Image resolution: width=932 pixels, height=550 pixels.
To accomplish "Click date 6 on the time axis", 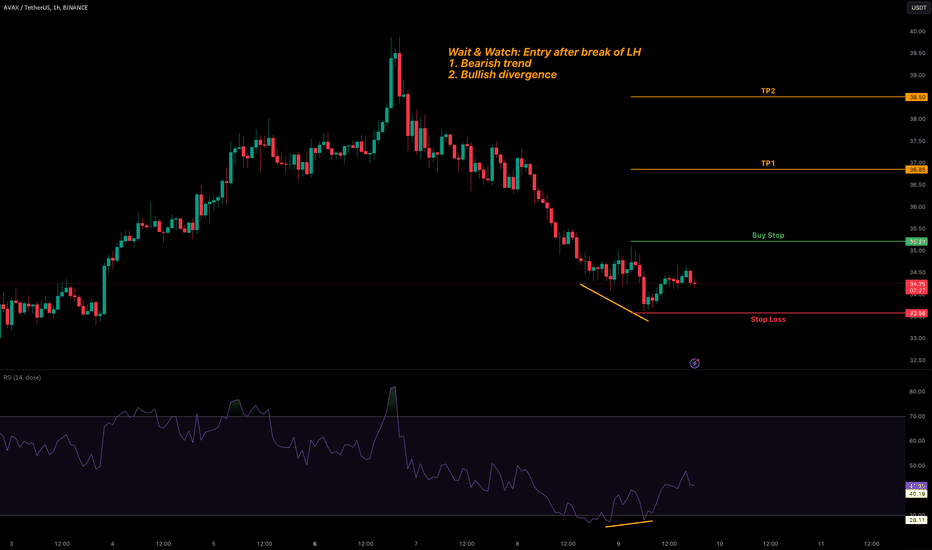I will 314,544.
